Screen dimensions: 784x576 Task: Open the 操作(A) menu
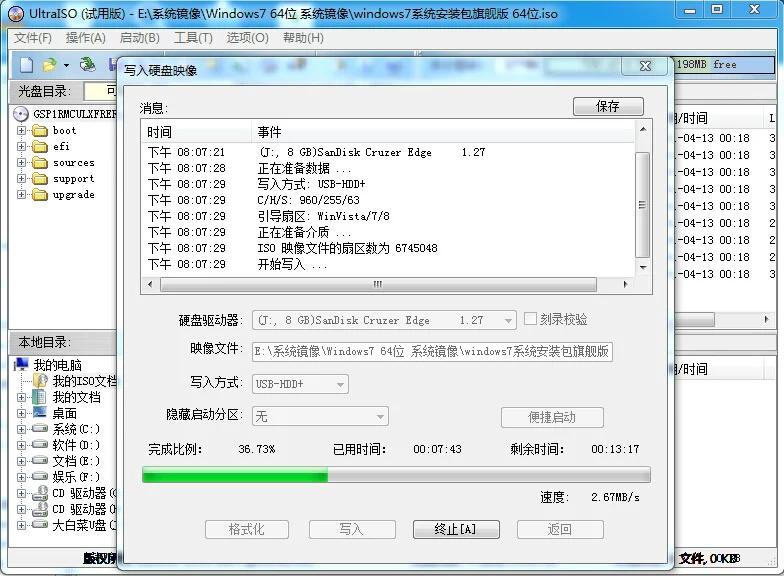(86, 38)
